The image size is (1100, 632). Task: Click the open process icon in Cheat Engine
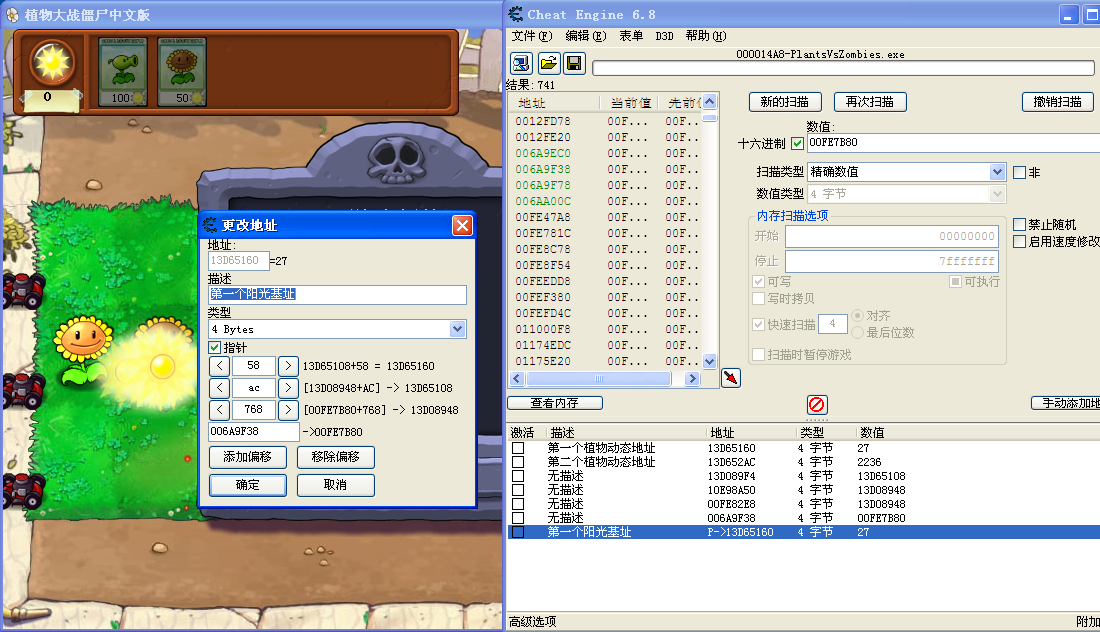[x=521, y=64]
